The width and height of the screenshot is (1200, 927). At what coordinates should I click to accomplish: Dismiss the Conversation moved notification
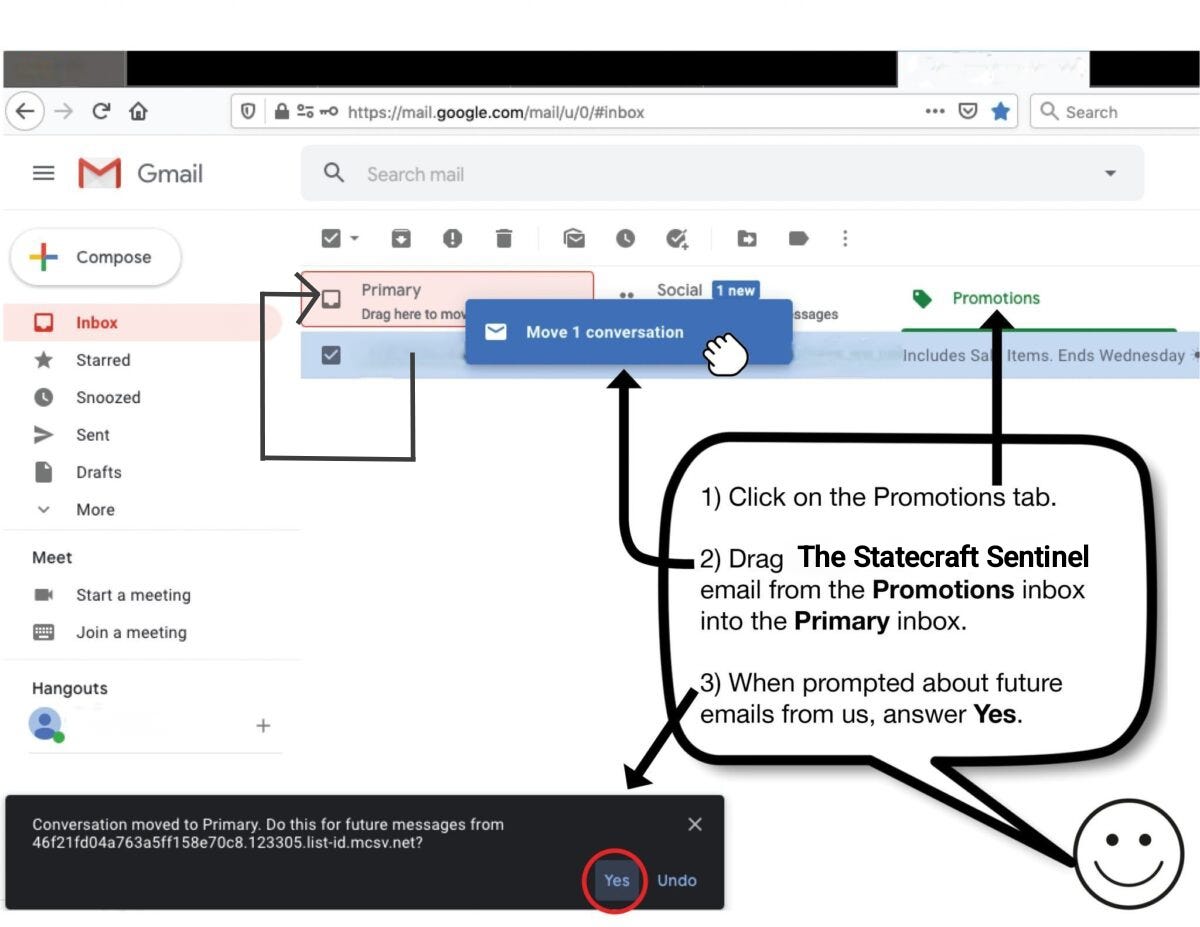[695, 824]
